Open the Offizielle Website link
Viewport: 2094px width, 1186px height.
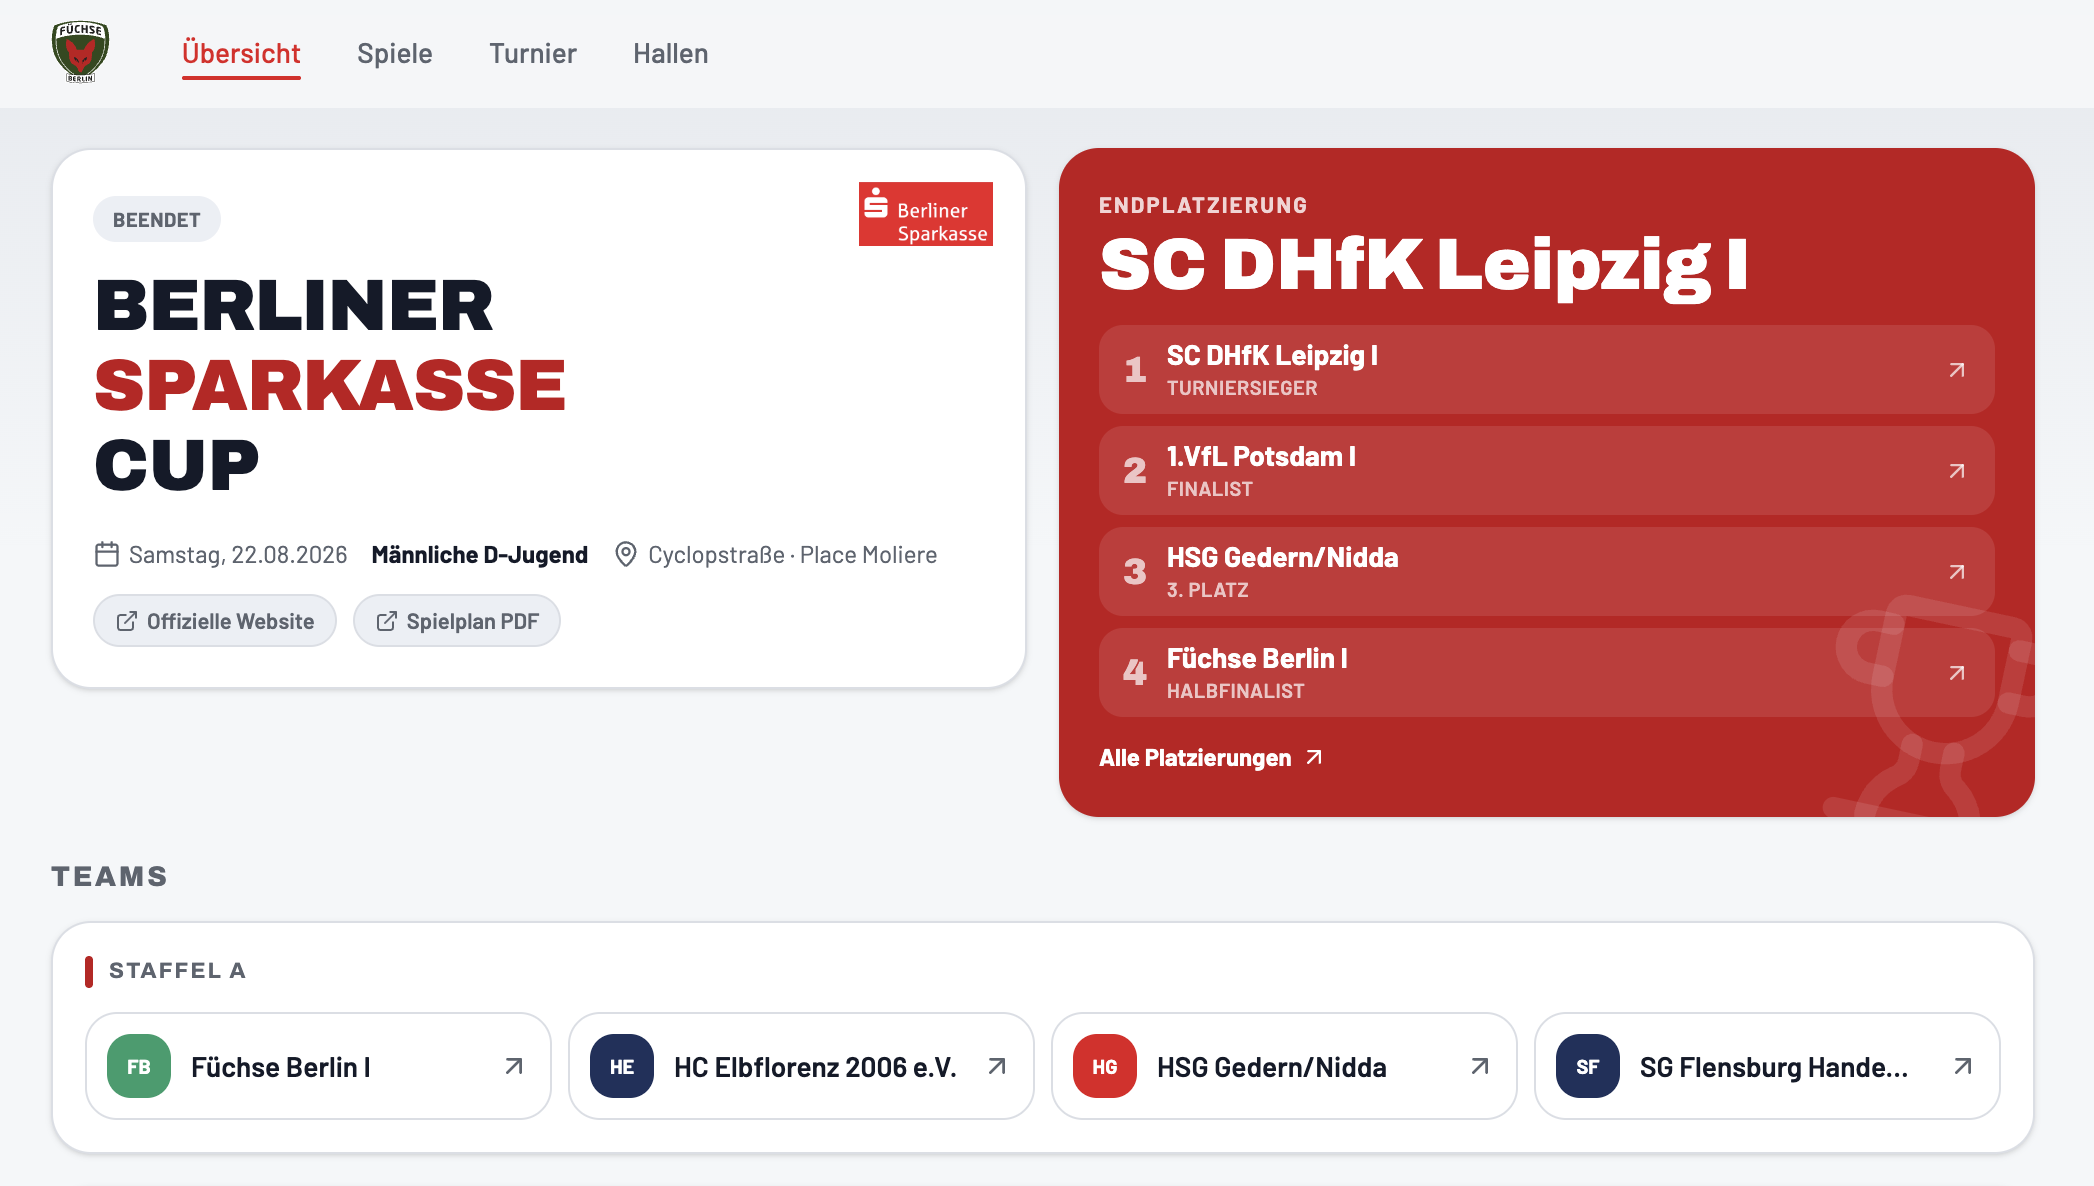point(215,621)
